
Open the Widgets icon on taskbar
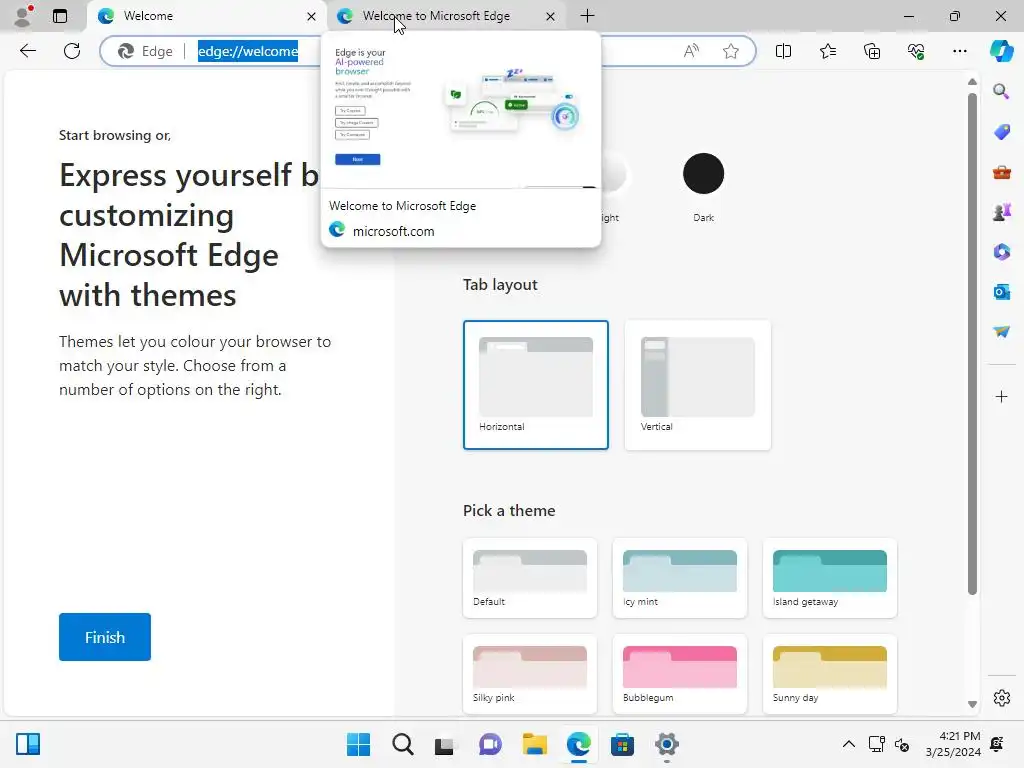[x=28, y=744]
